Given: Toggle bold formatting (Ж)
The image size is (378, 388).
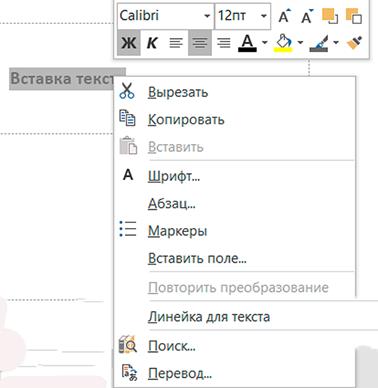Looking at the screenshot, I should coord(129,43).
